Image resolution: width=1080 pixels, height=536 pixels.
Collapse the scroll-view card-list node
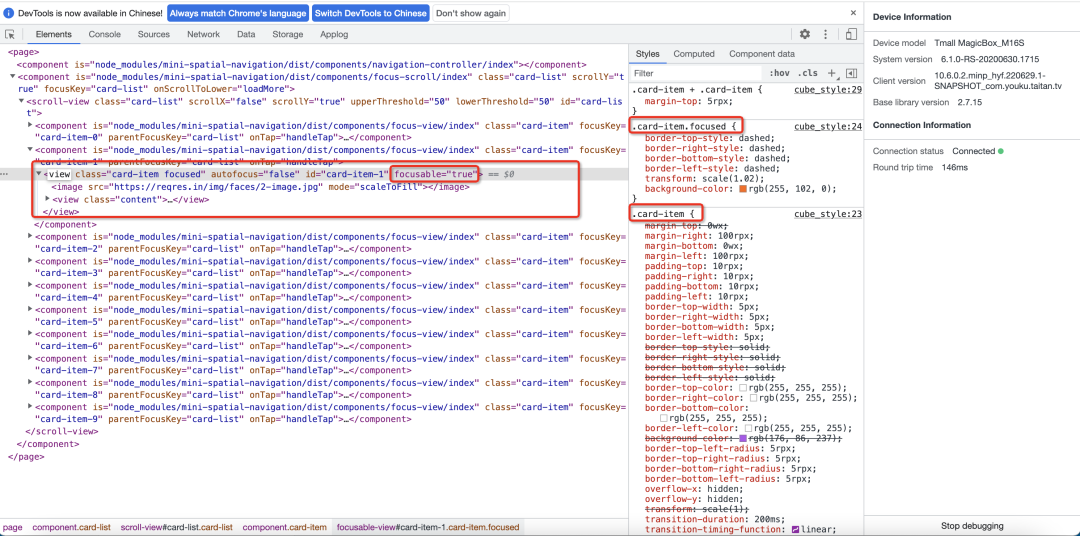pyautogui.click(x=21, y=101)
